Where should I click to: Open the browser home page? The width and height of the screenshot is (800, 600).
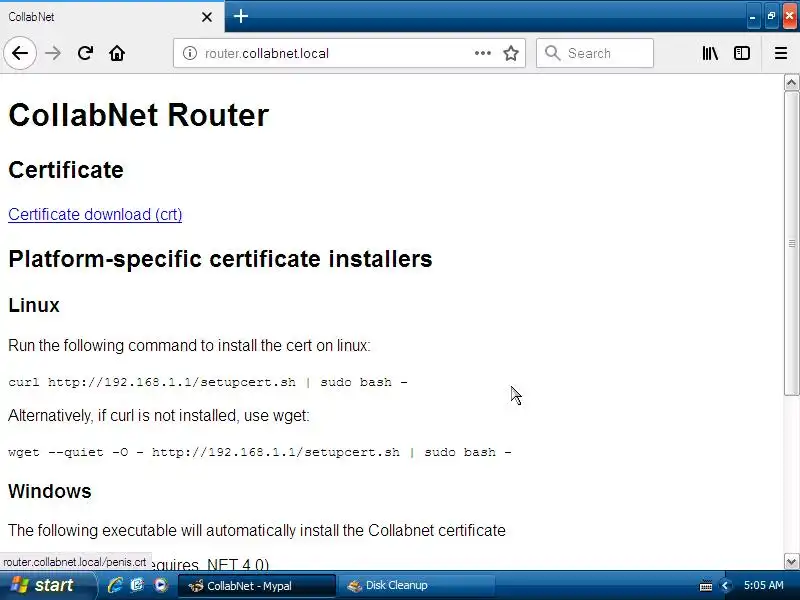(117, 53)
